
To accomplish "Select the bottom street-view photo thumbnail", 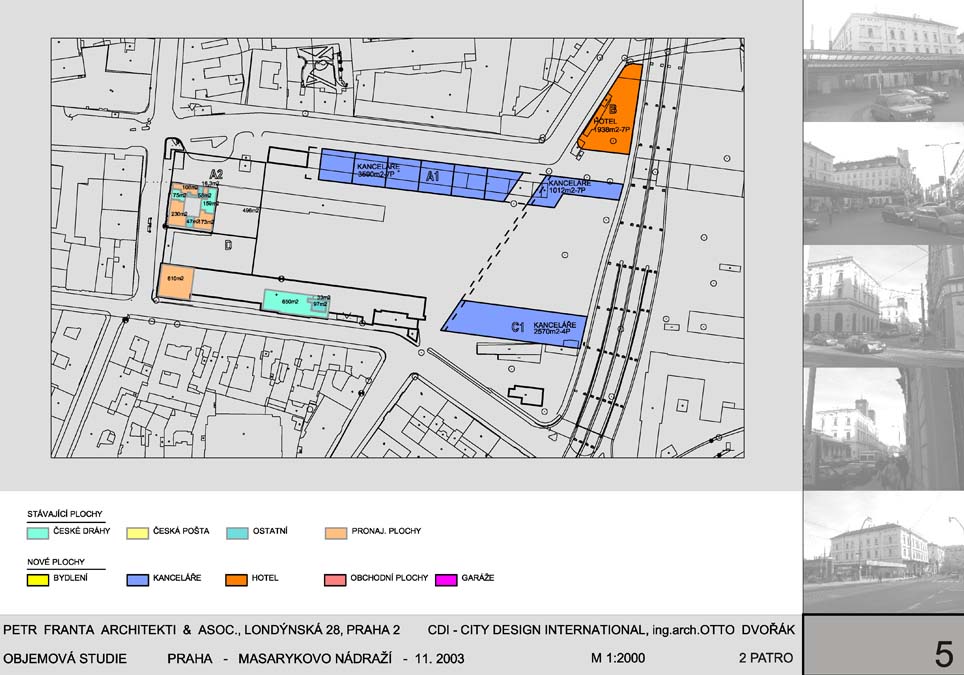I will pos(883,553).
